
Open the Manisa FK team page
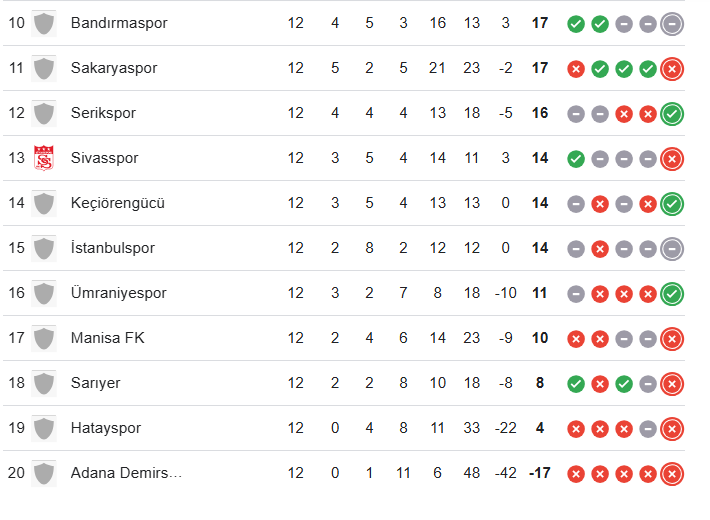[x=108, y=338]
